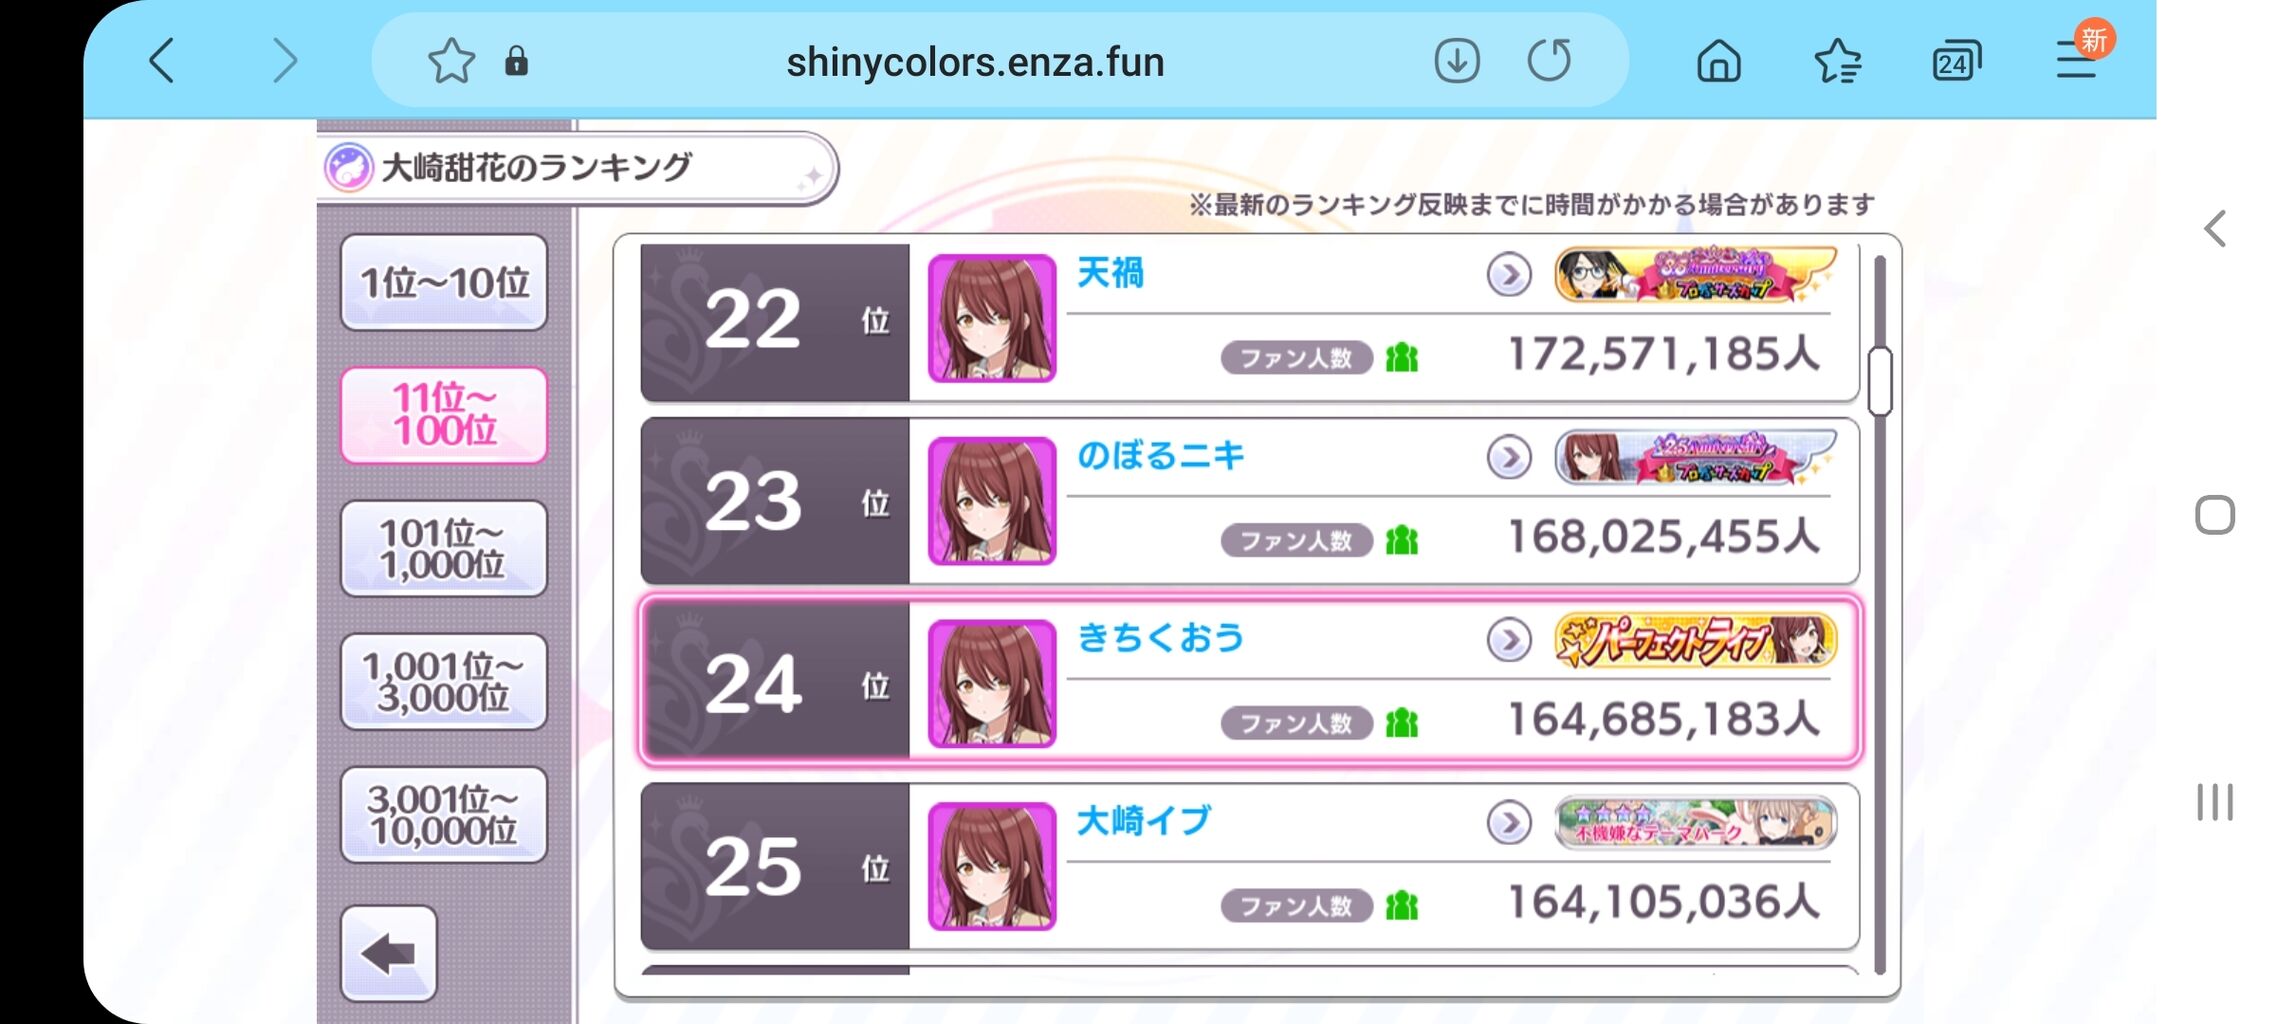The height and width of the screenshot is (1024, 2276).
Task: Bookmark page with star icon in address bar
Action: tap(451, 61)
